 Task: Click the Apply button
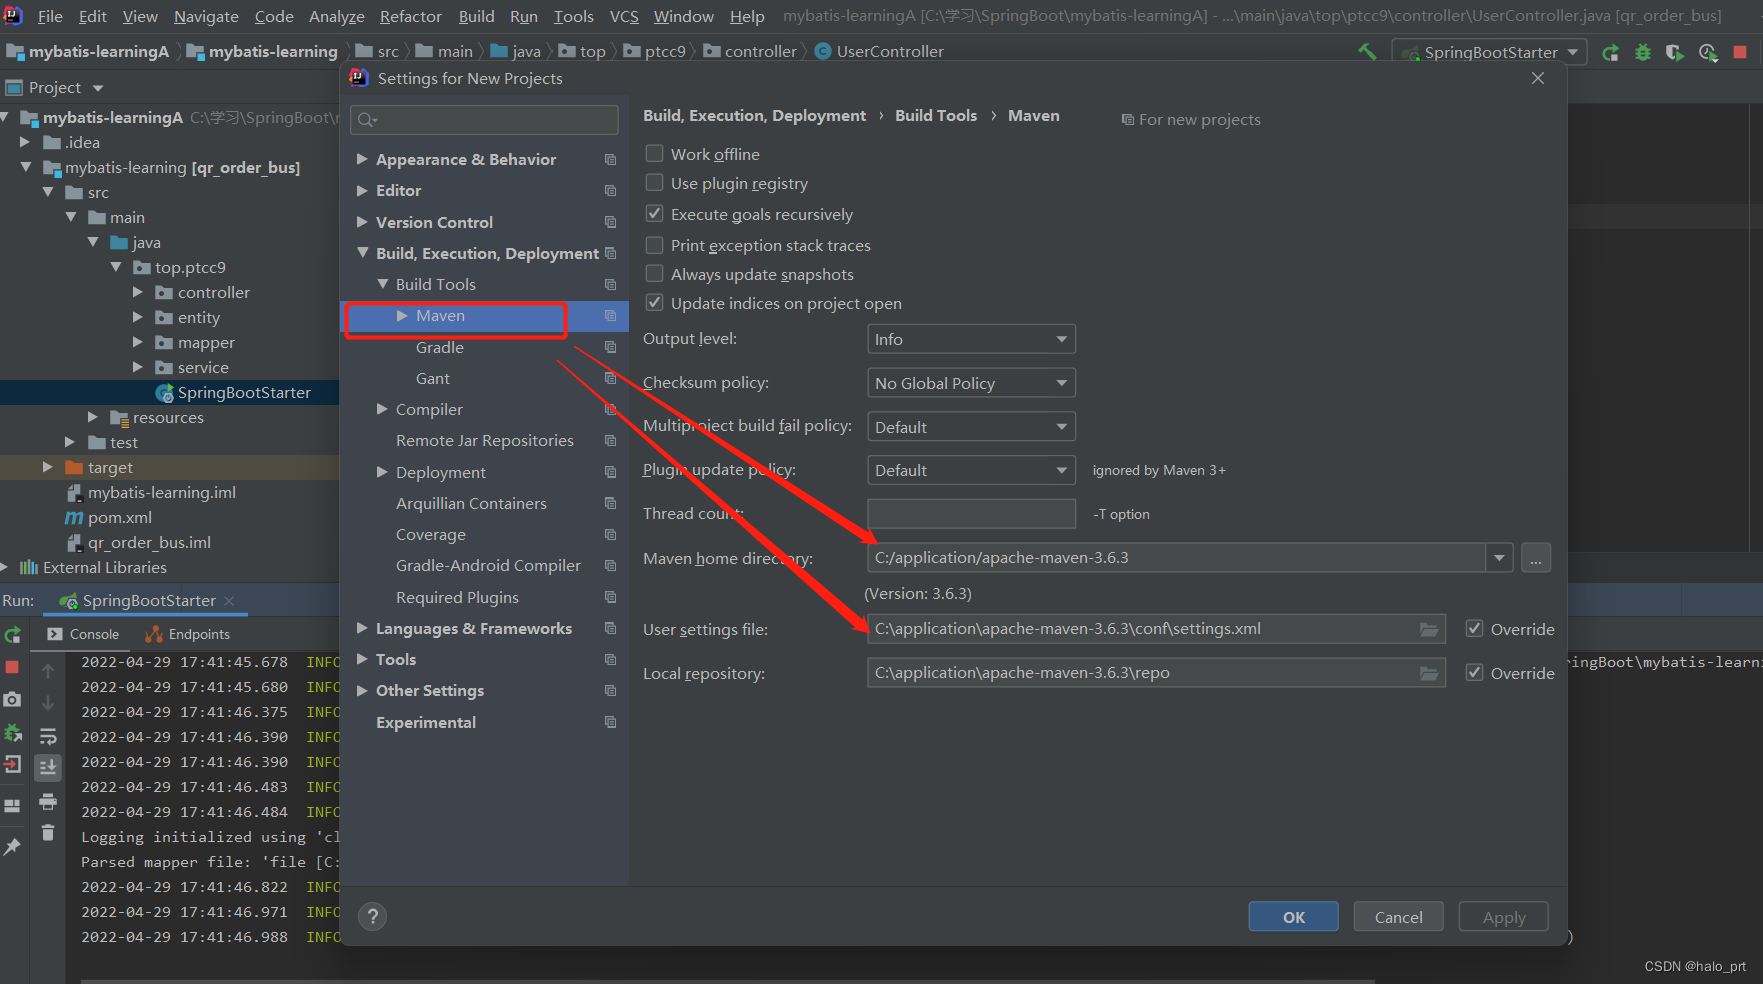(1503, 917)
